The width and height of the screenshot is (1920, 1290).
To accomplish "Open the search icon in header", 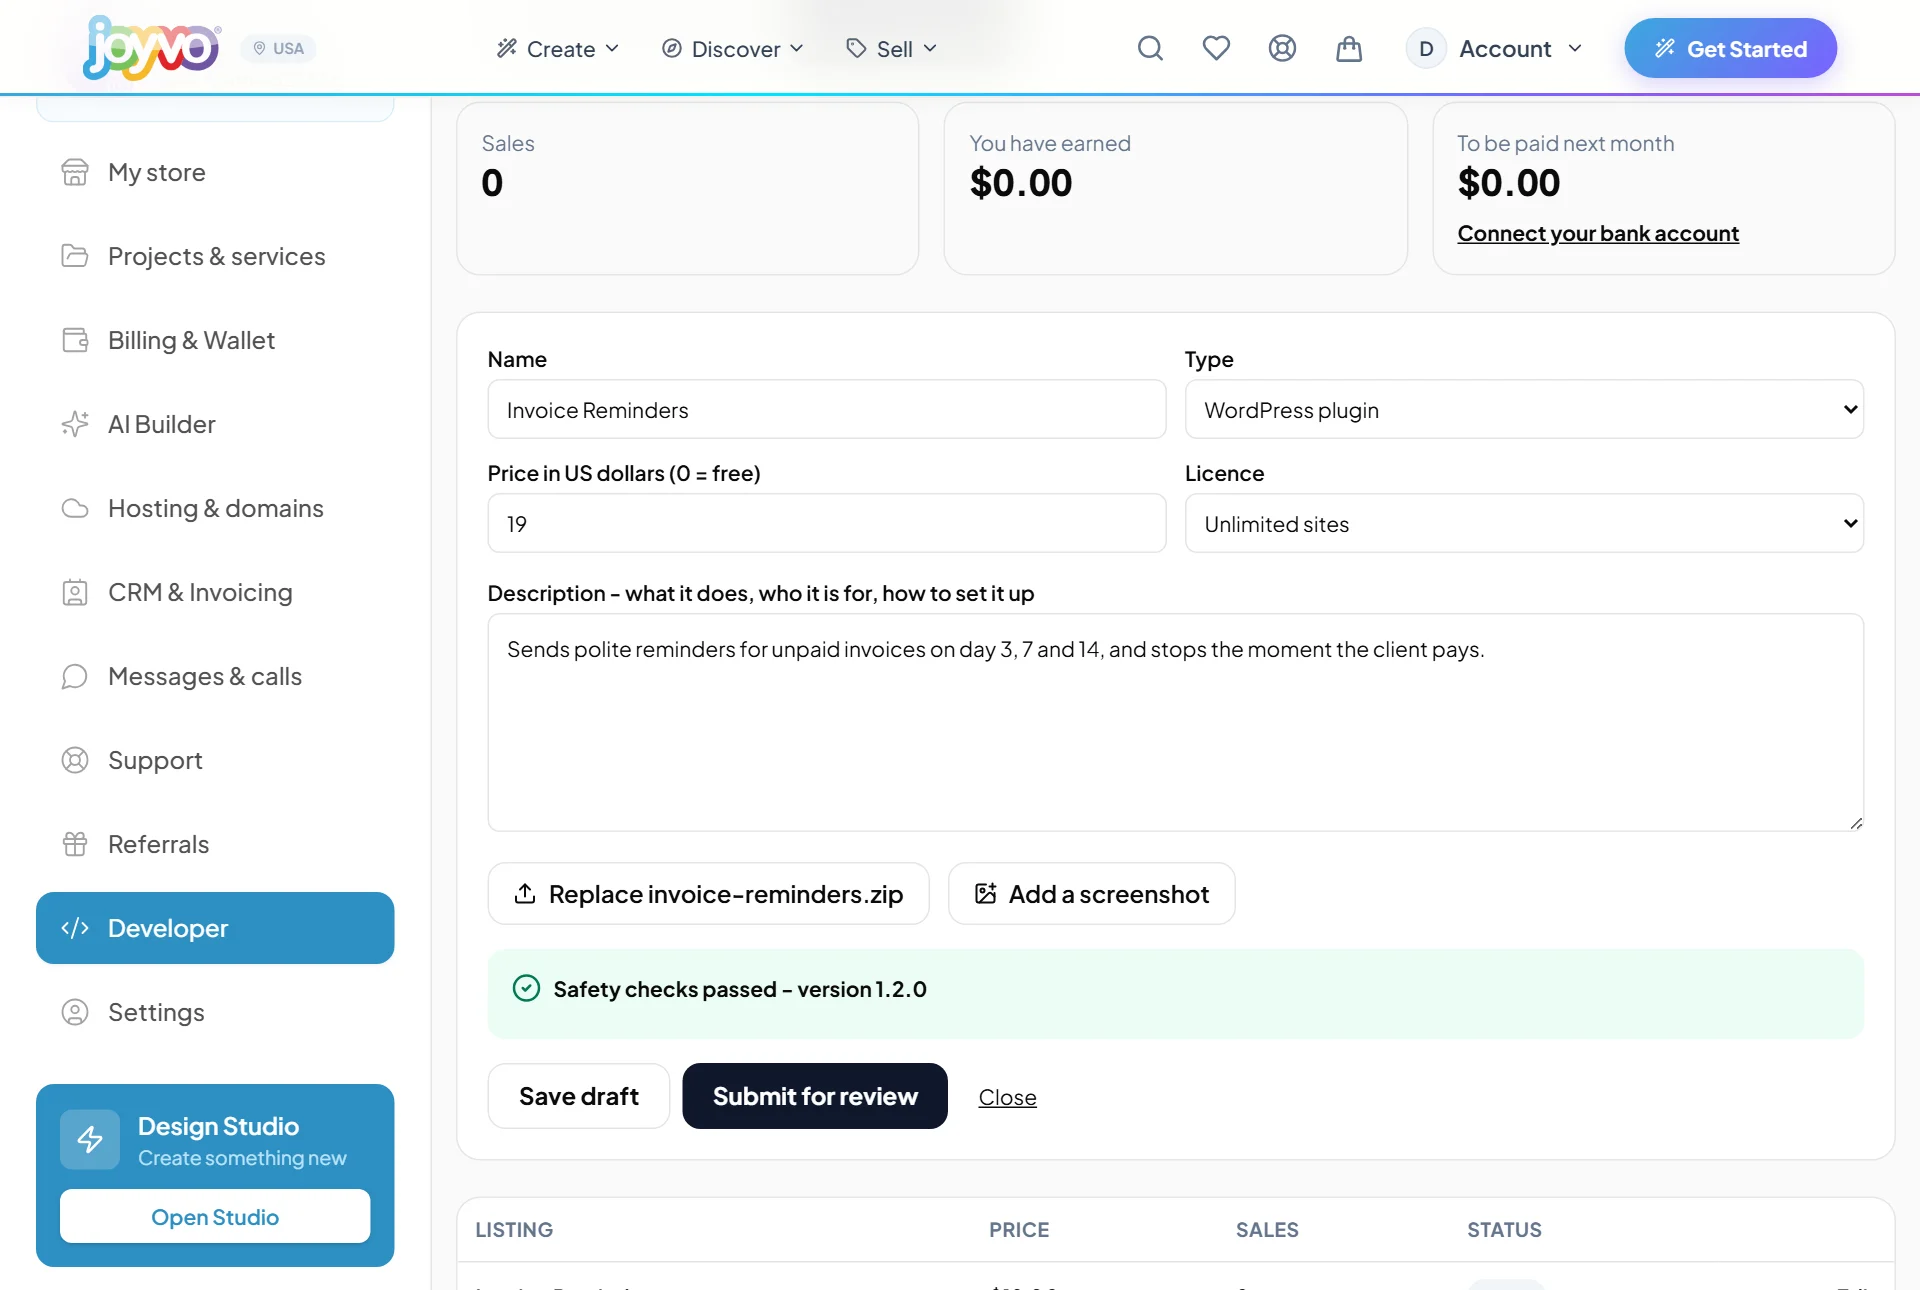I will click(x=1150, y=48).
